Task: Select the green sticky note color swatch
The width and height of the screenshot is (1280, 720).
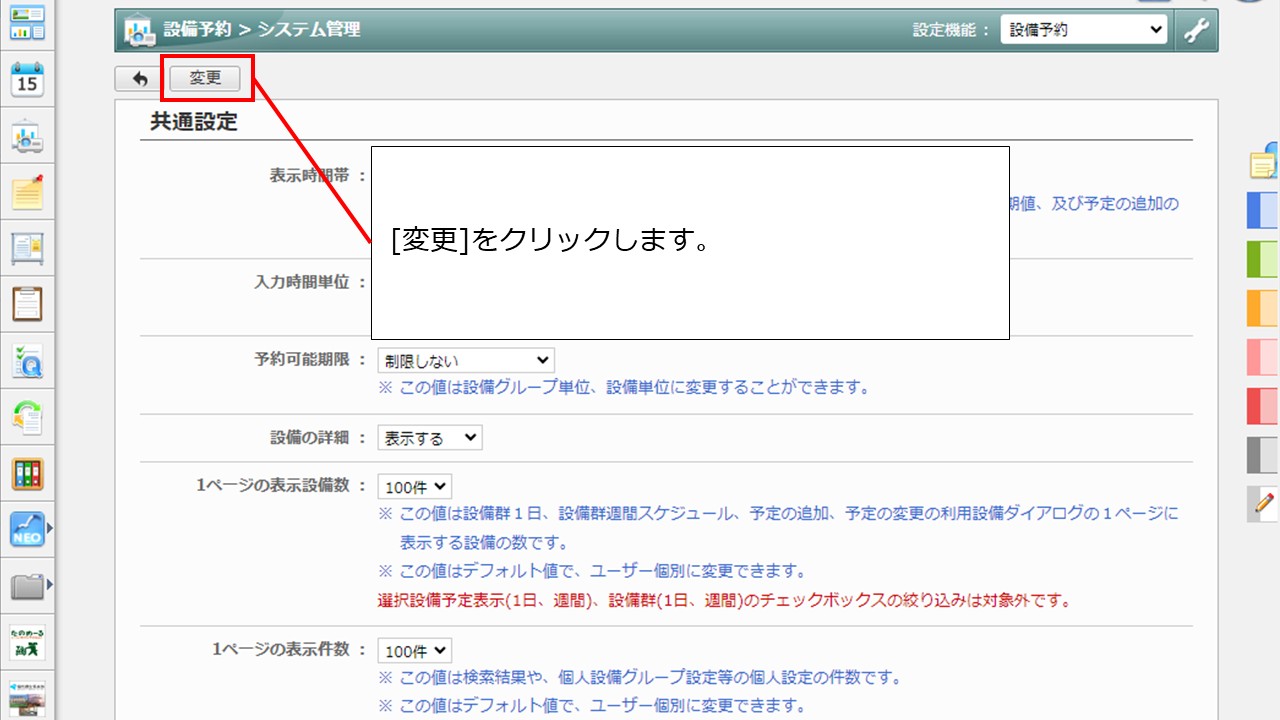Action: pyautogui.click(x=1262, y=259)
